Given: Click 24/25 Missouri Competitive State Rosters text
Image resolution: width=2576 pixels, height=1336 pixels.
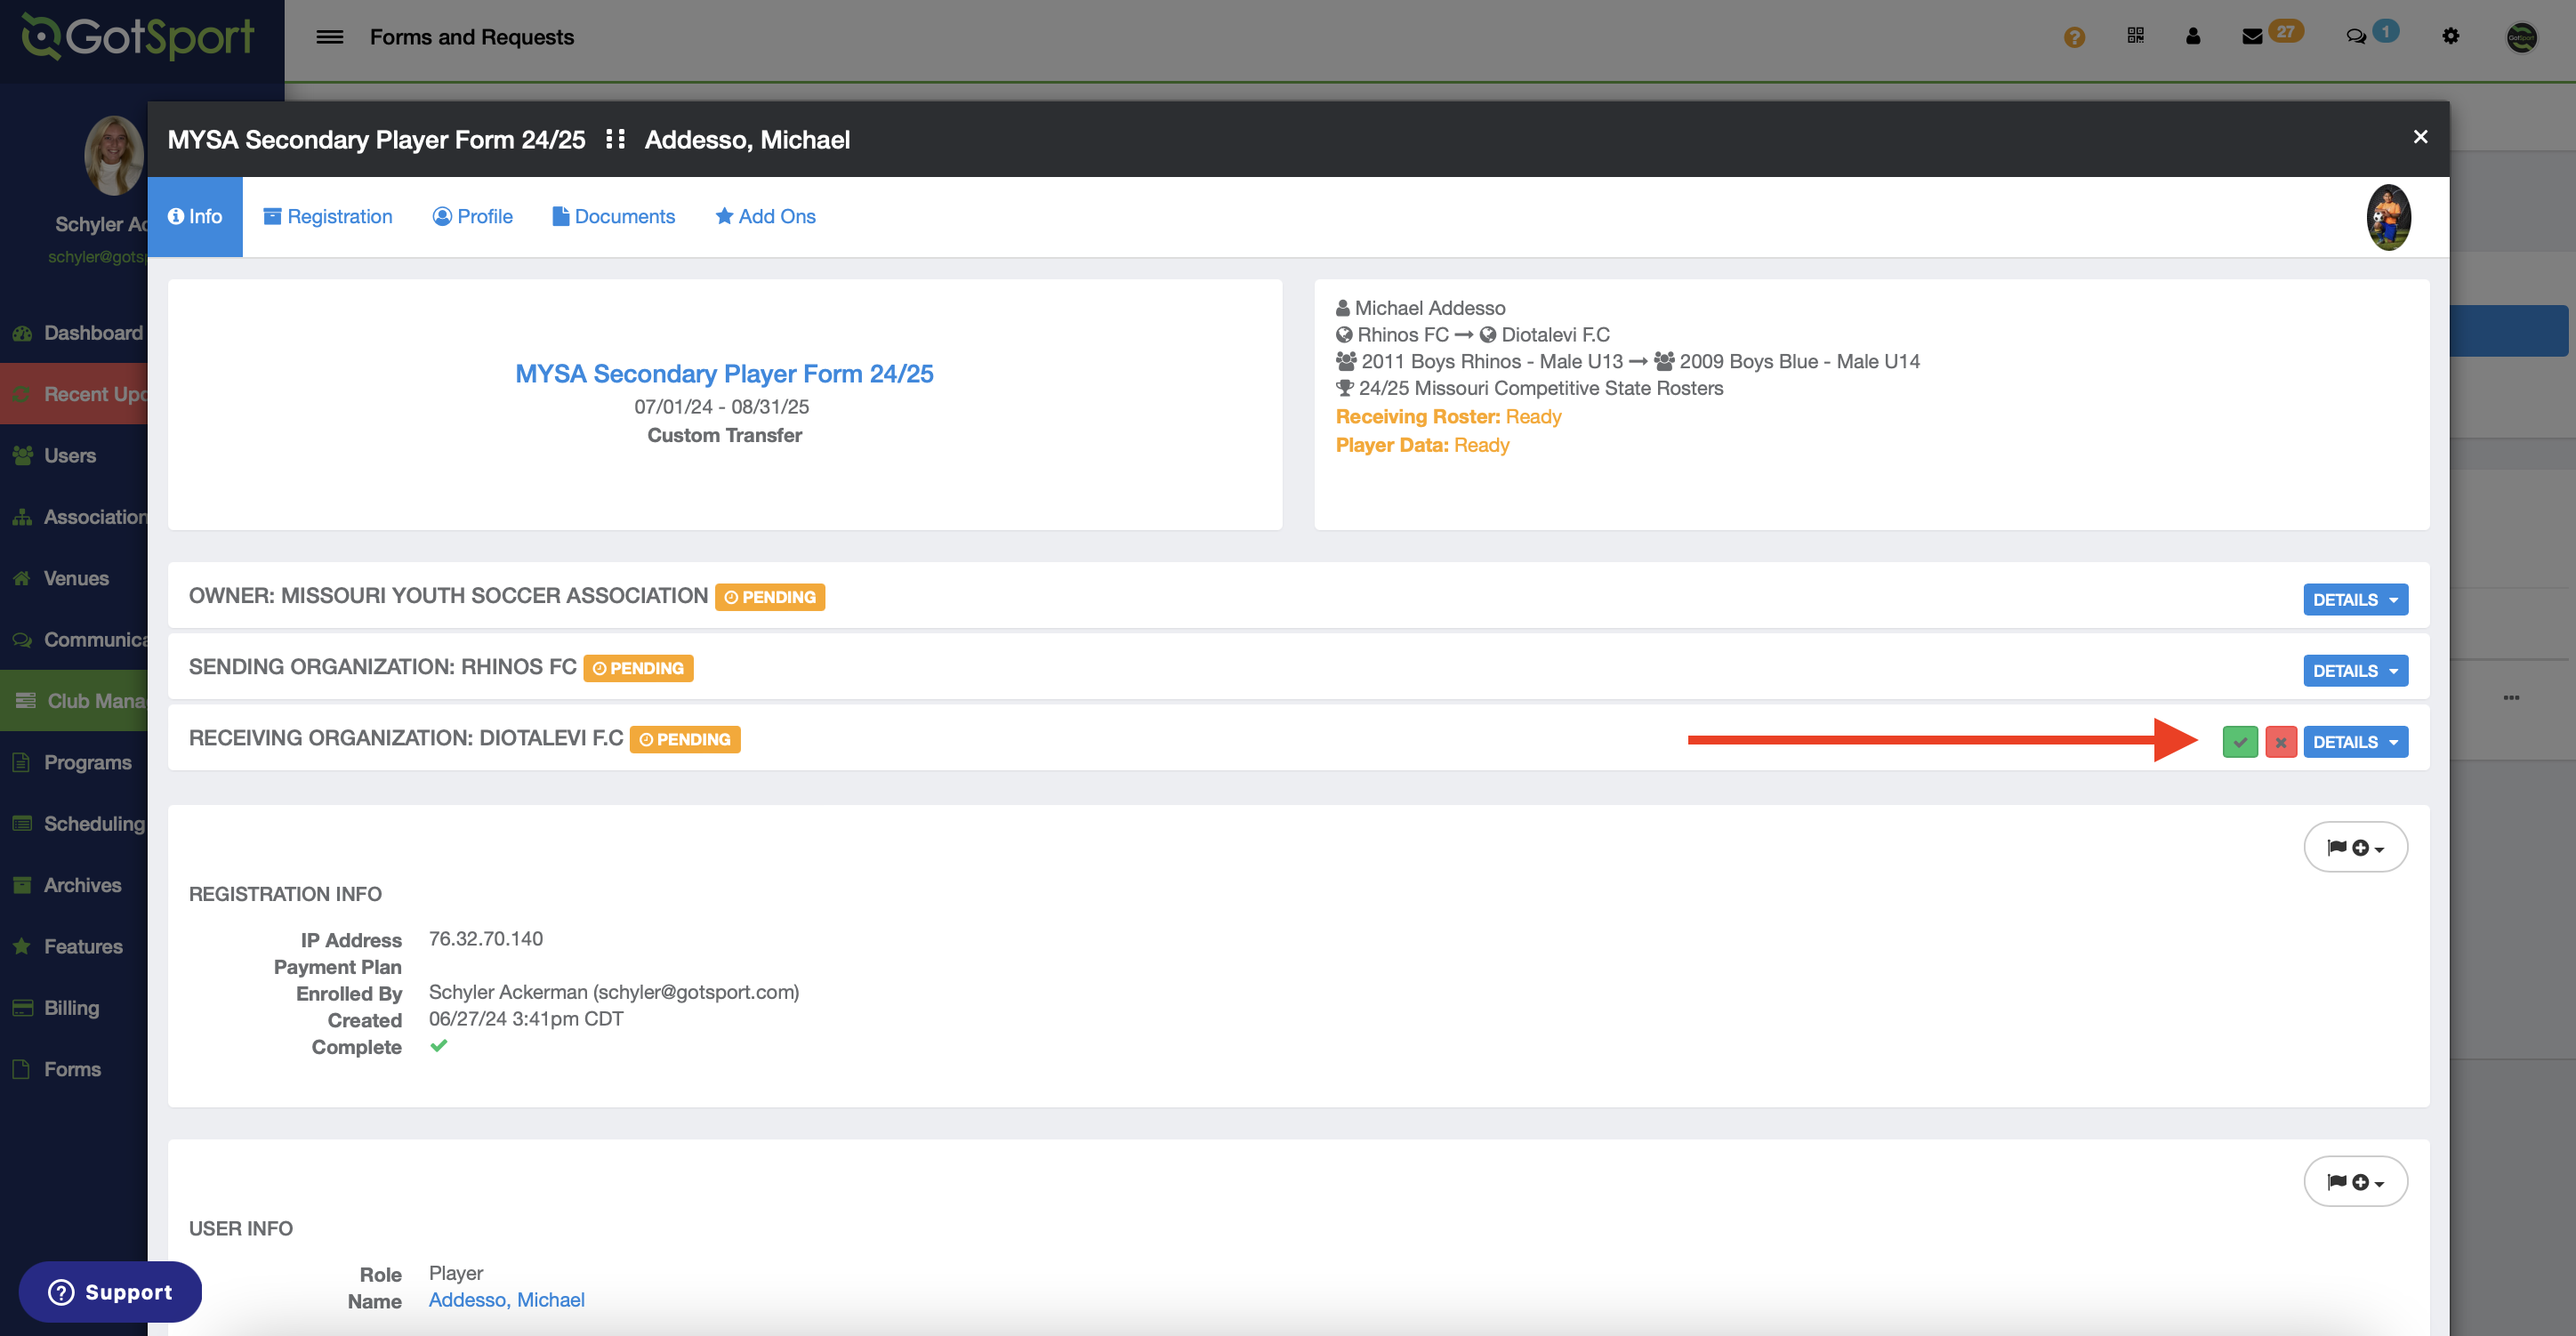Looking at the screenshot, I should (1541, 388).
